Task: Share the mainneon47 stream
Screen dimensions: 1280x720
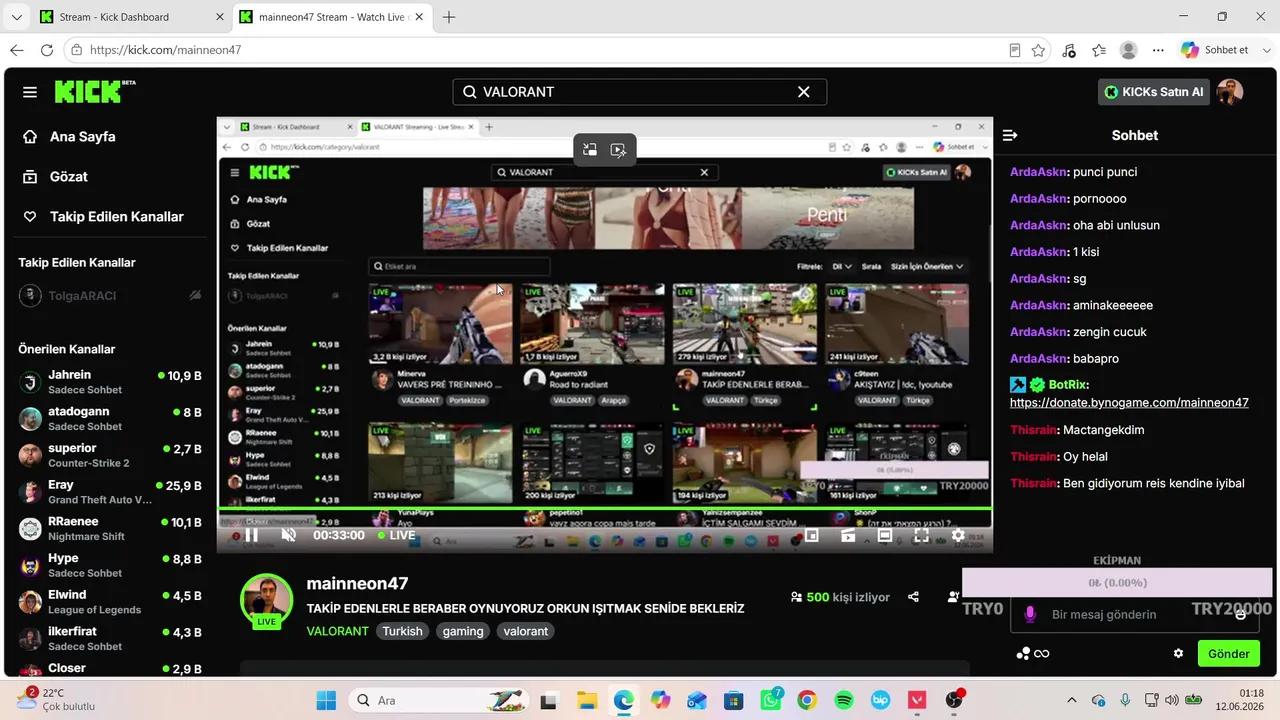Action: pyautogui.click(x=913, y=597)
